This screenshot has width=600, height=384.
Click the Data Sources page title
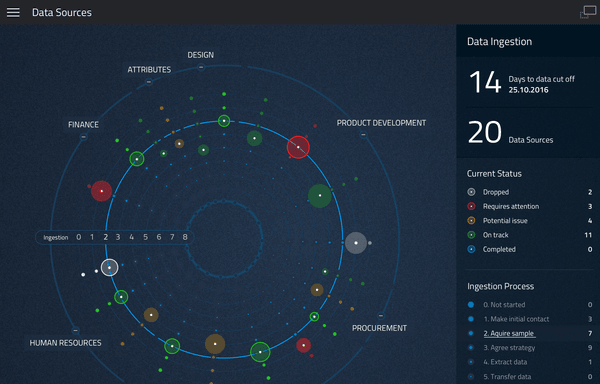click(62, 12)
